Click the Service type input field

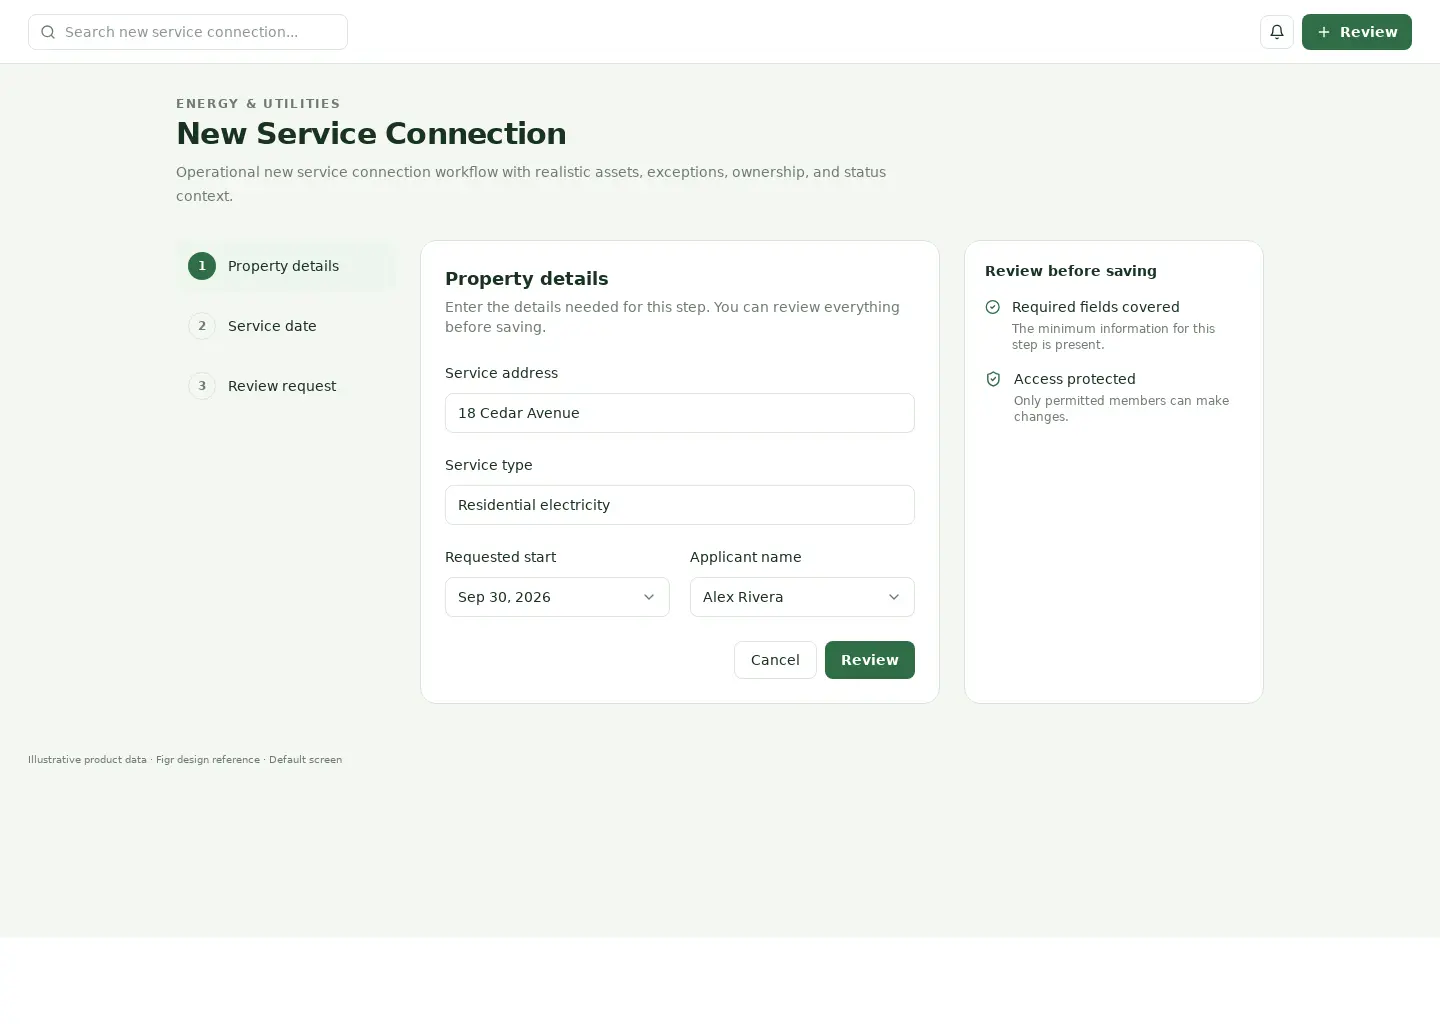click(680, 505)
